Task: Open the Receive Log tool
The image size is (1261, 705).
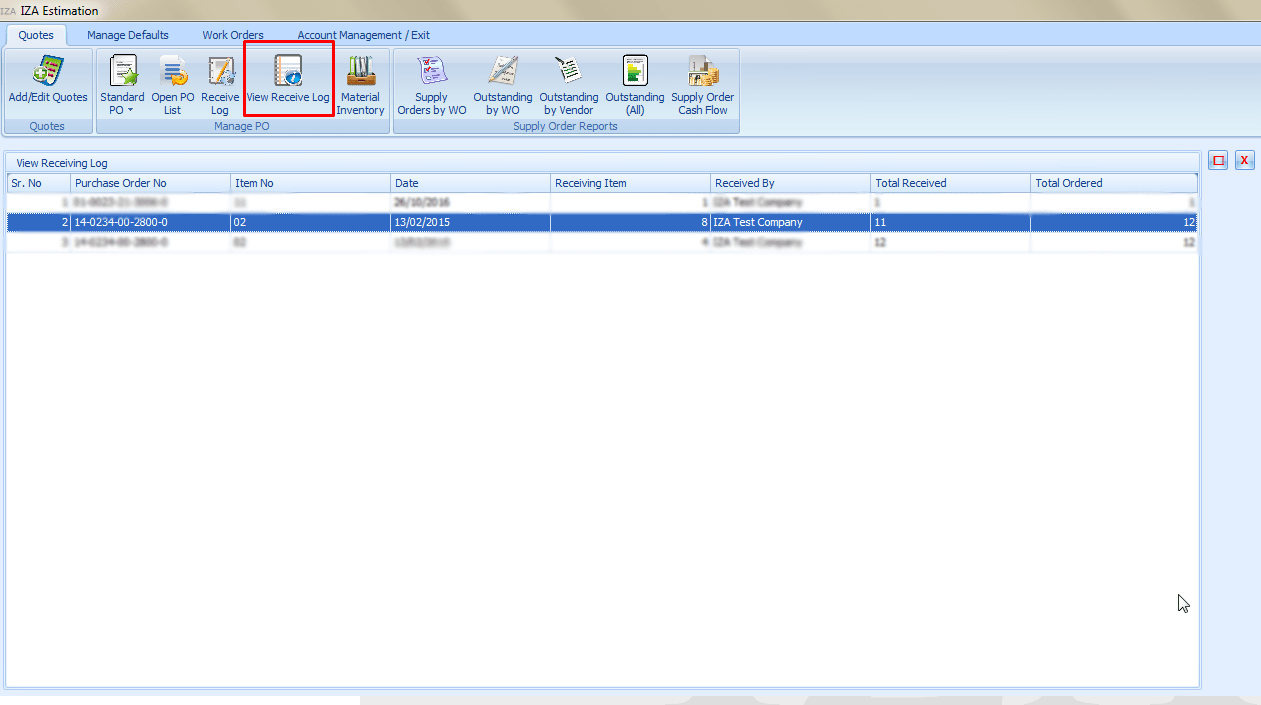Action: (220, 84)
